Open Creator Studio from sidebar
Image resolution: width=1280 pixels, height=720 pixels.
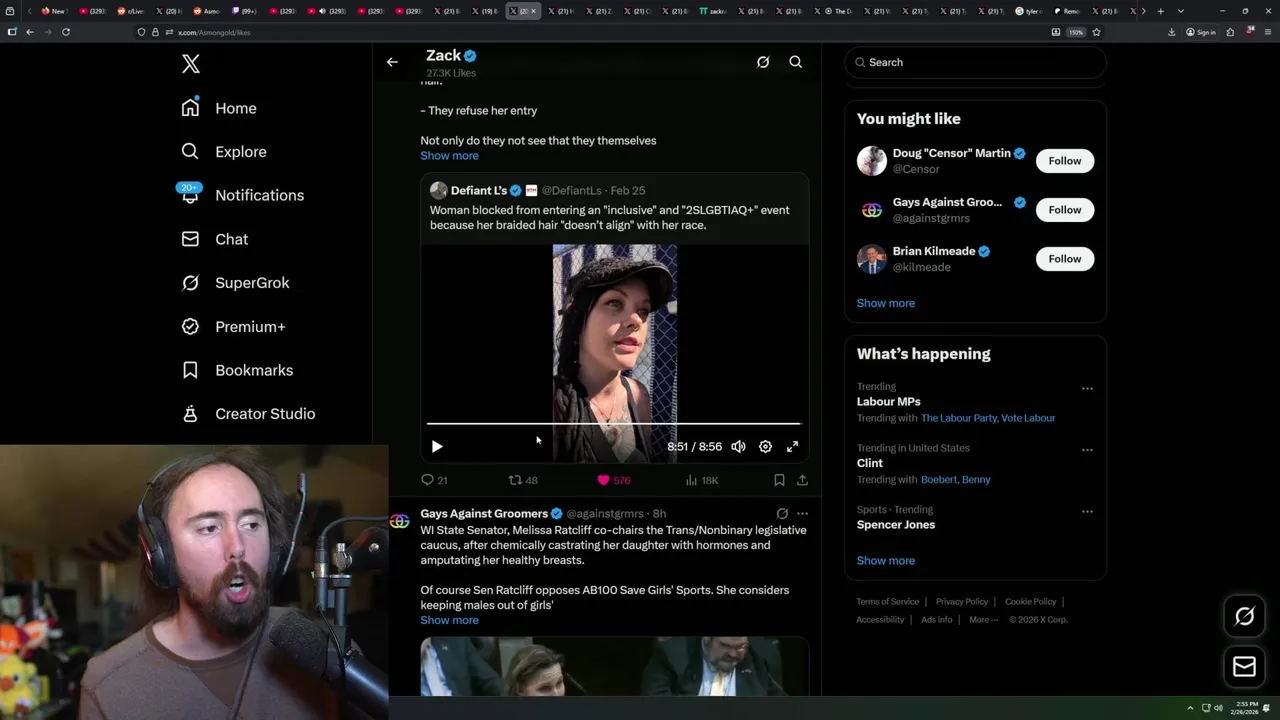[x=248, y=414]
